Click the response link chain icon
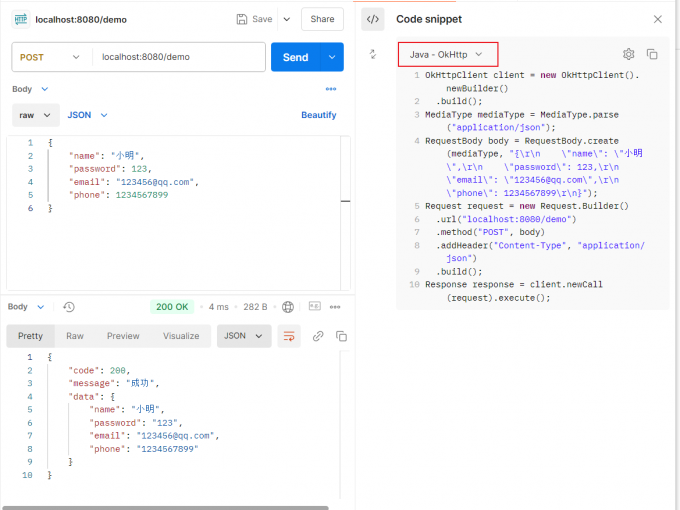This screenshot has width=680, height=510. point(318,336)
